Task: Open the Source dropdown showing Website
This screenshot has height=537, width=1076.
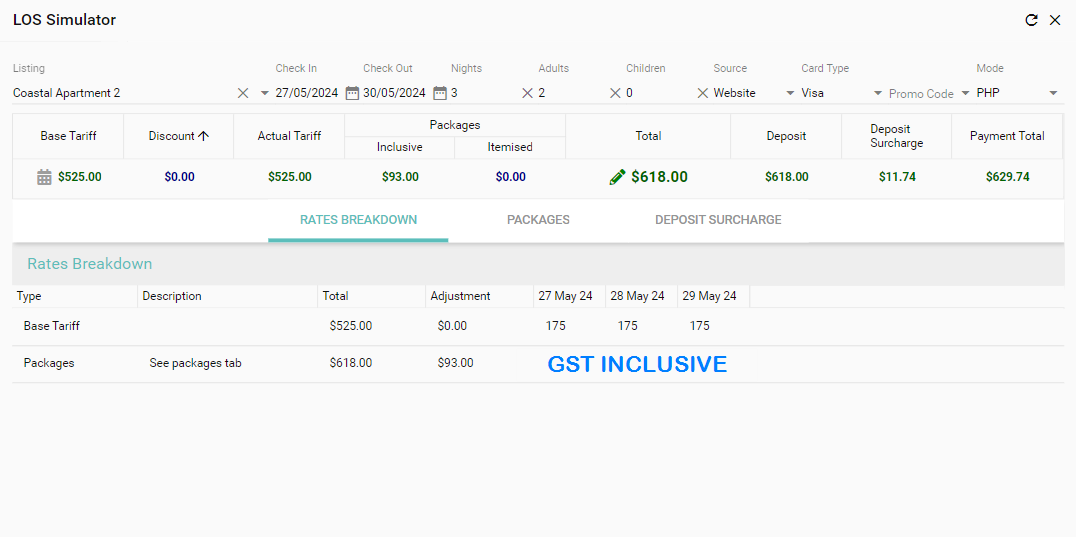Action: point(790,93)
